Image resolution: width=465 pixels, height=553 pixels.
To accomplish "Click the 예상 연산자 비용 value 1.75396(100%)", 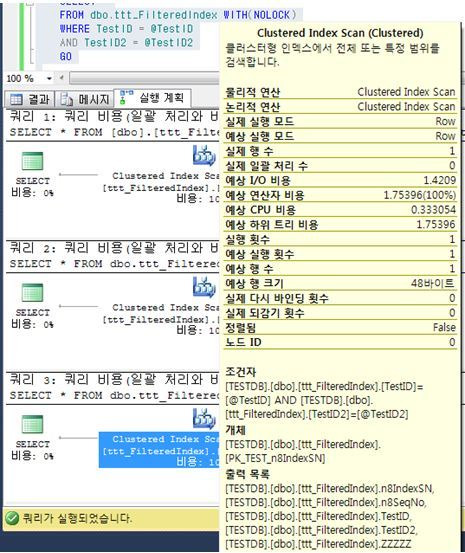I will pos(420,195).
